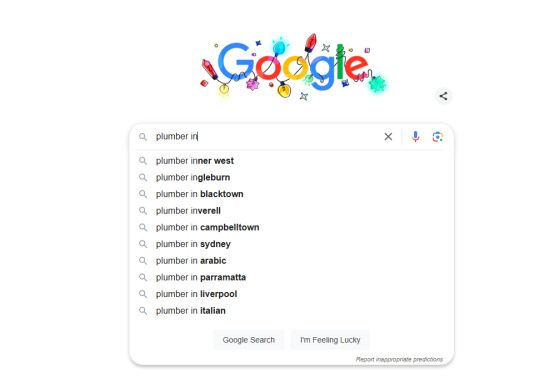Screen dimensions: 540x382
Task: Click the I'm Feeling Lucky button
Action: coord(330,340)
